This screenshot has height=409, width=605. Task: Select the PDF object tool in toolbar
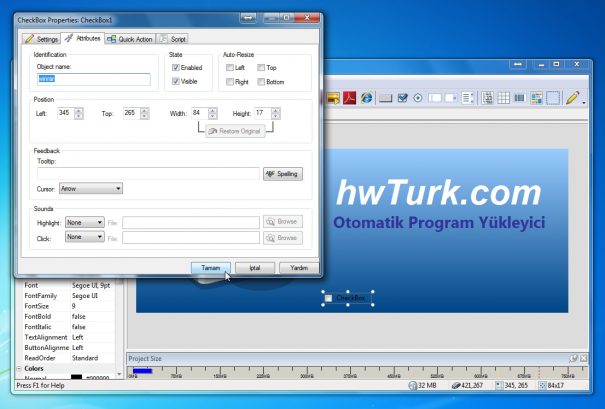point(350,98)
